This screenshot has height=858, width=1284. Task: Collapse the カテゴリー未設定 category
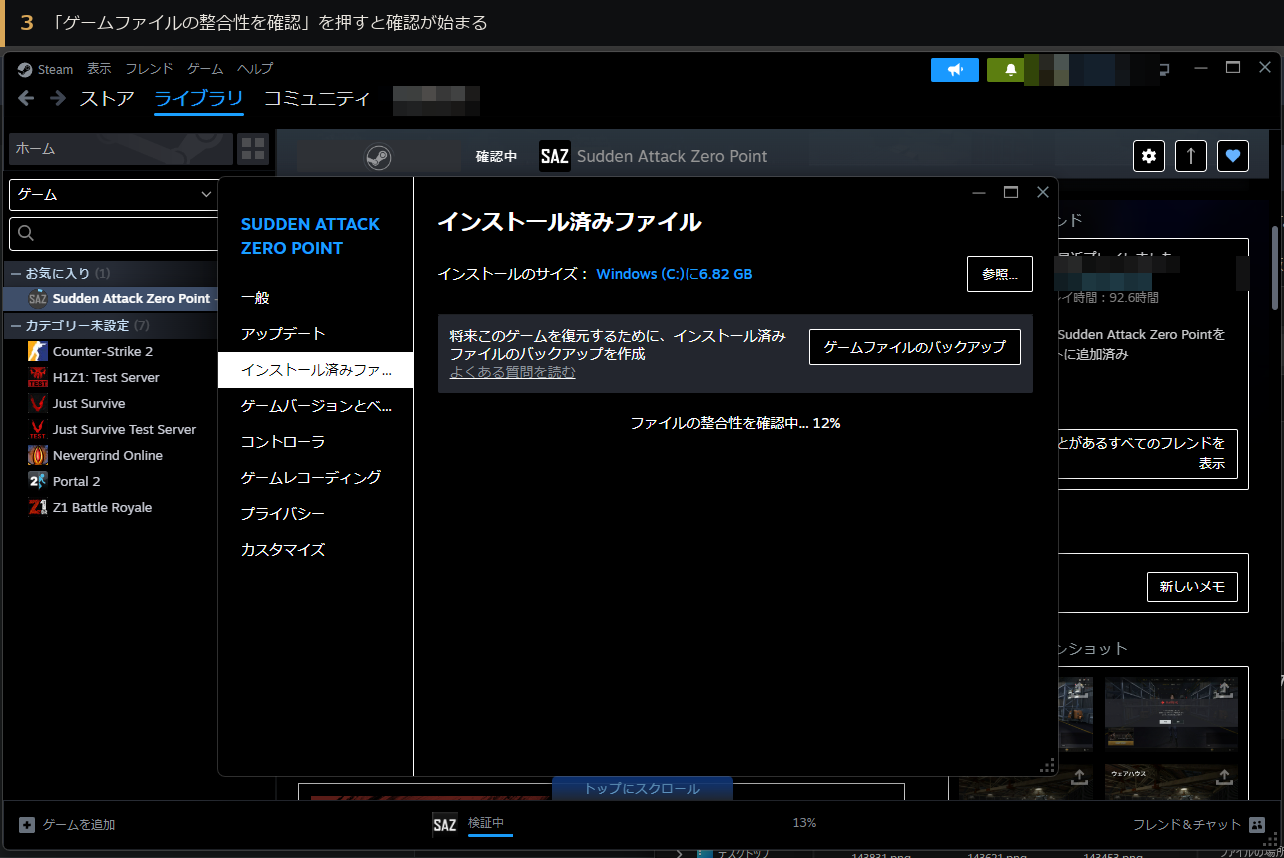coord(15,325)
